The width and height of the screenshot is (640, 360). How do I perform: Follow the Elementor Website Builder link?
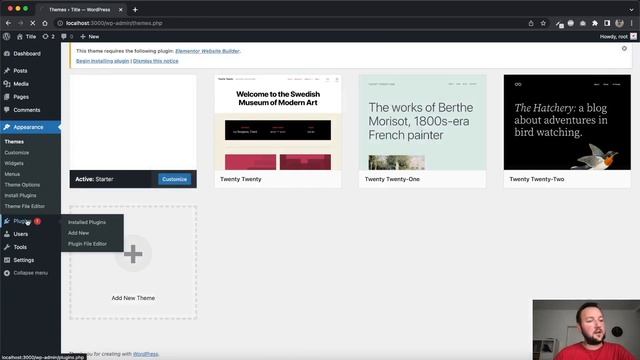207,51
